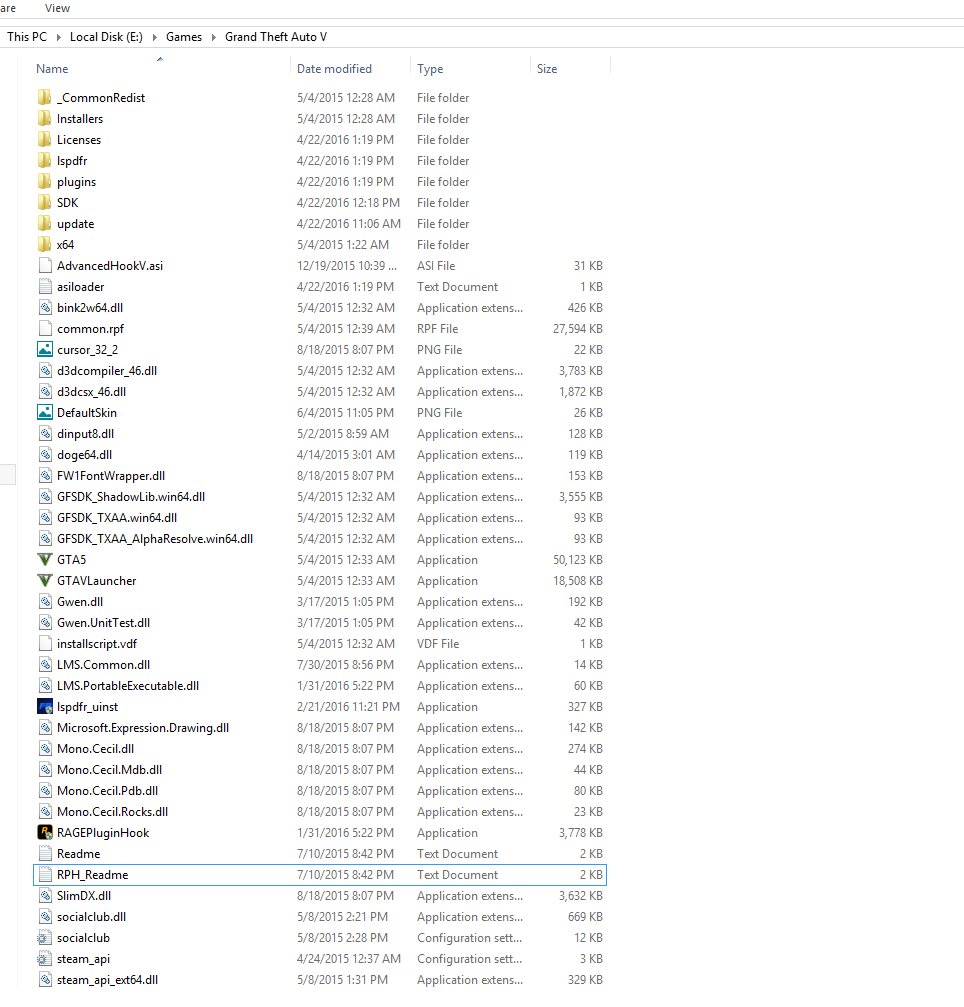Sort files by the Type column header

pyautogui.click(x=430, y=69)
